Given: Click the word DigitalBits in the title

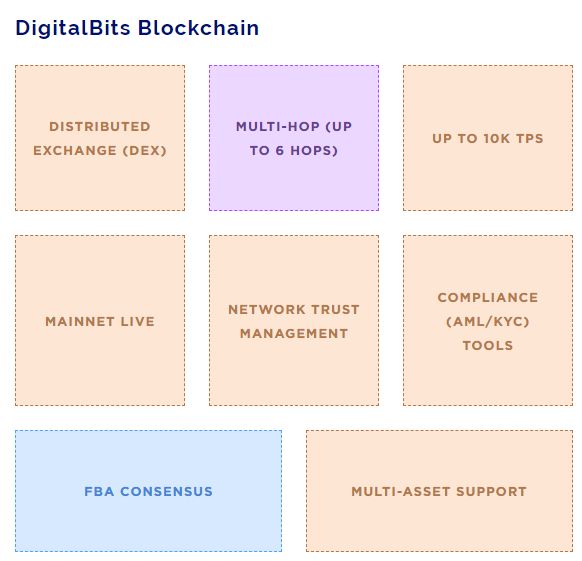Looking at the screenshot, I should 73,28.
